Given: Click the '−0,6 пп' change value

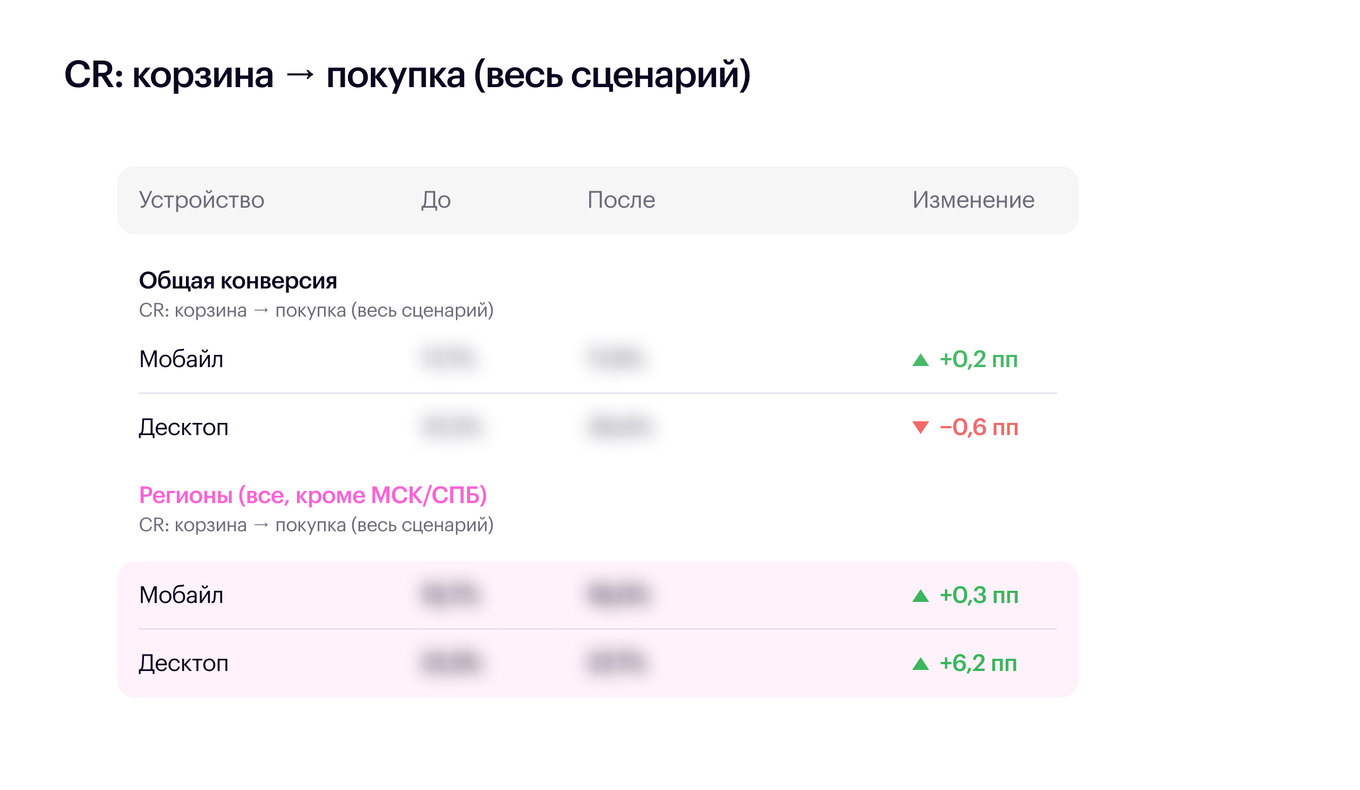Looking at the screenshot, I should coord(979,427).
